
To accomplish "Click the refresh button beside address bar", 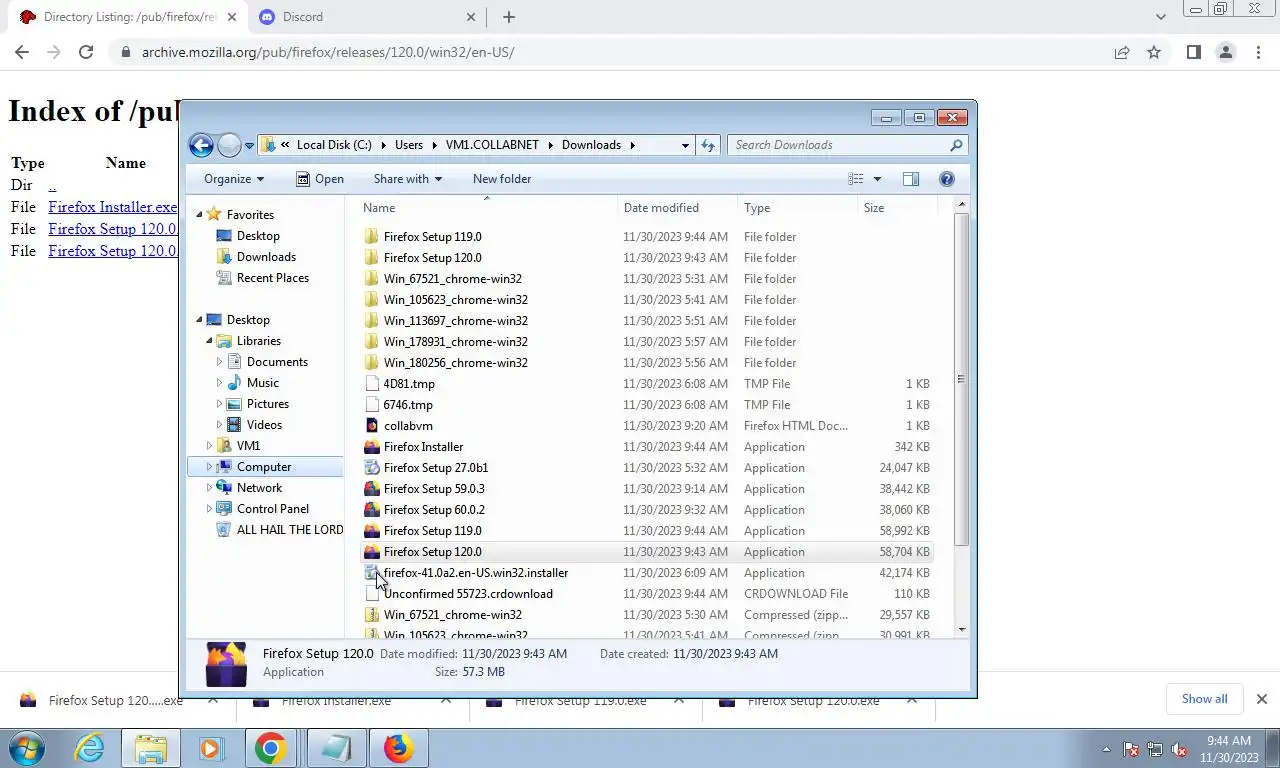I will pos(708,145).
